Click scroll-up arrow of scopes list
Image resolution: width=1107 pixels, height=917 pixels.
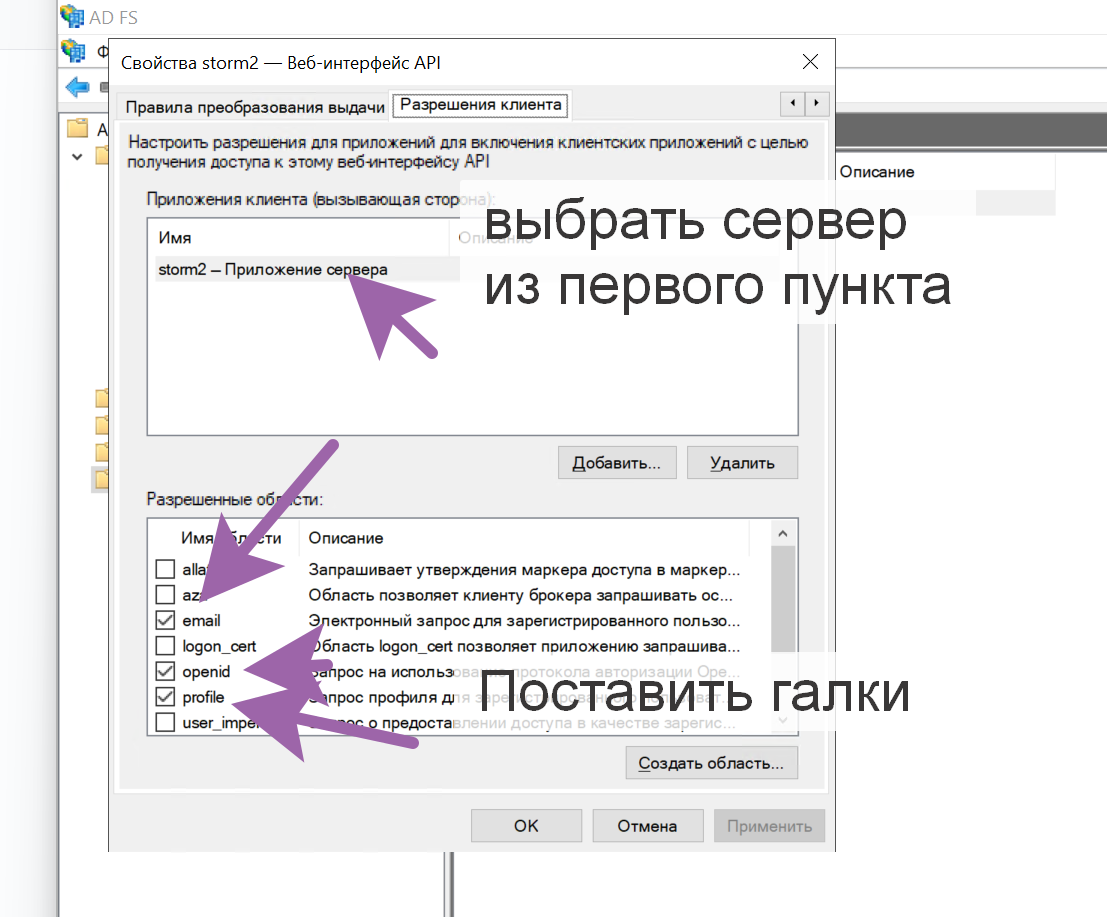784,533
